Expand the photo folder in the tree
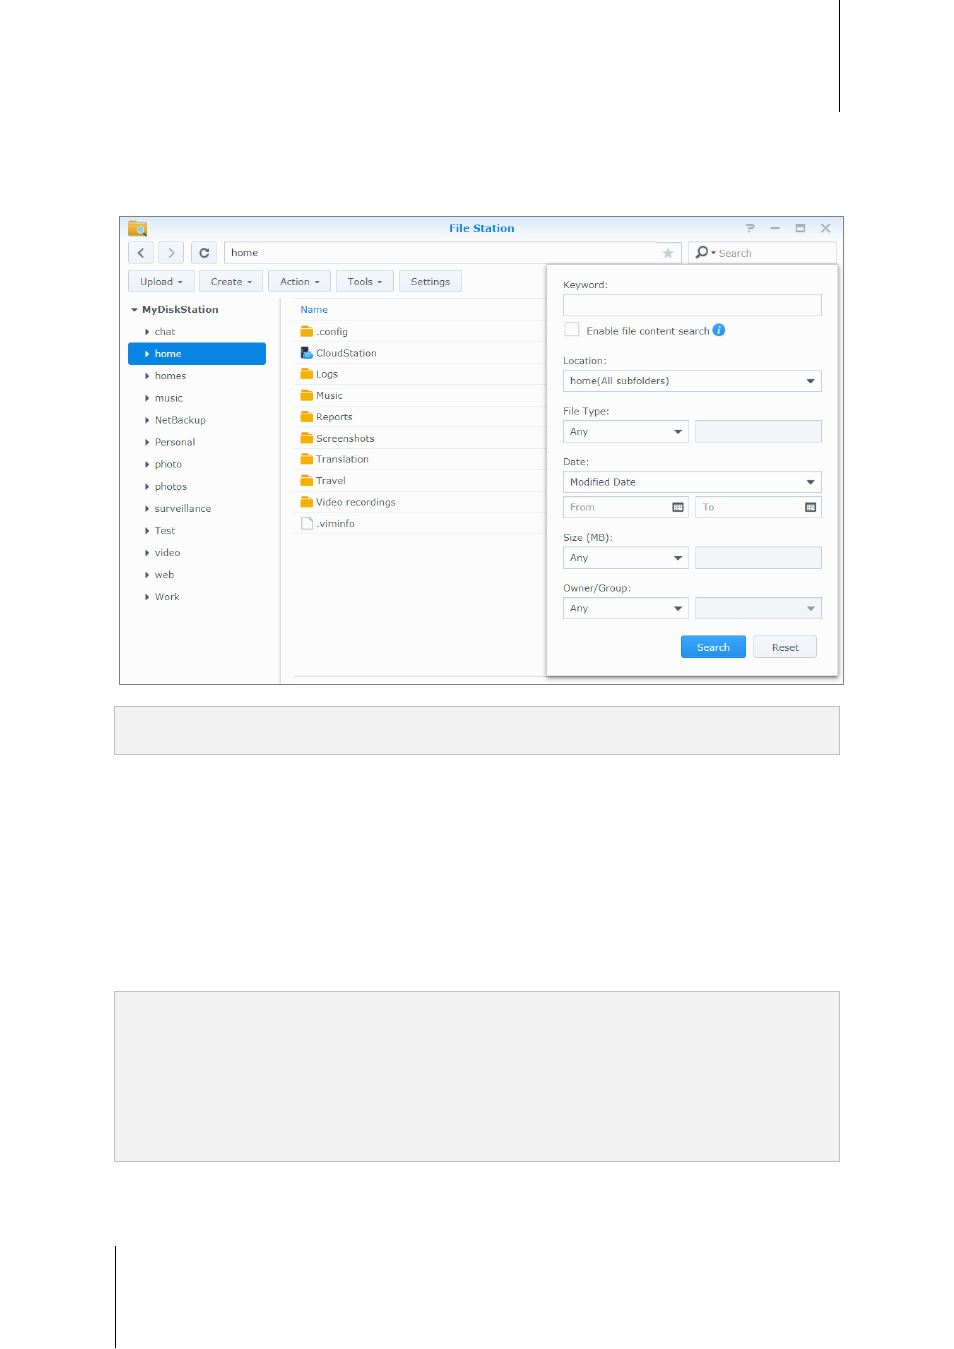The width and height of the screenshot is (954, 1349). (x=147, y=464)
